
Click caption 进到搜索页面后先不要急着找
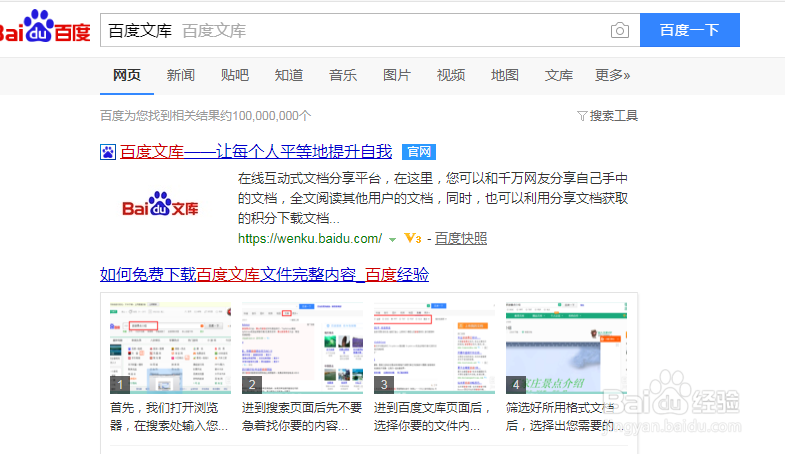(x=302, y=416)
